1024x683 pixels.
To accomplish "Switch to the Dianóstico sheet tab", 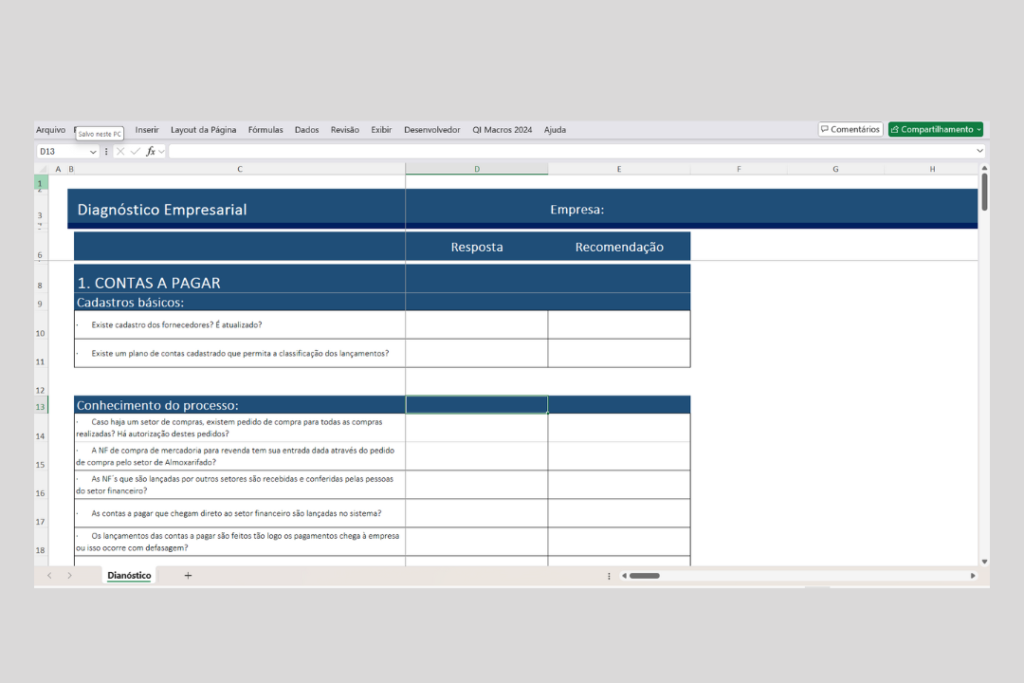I will (129, 576).
